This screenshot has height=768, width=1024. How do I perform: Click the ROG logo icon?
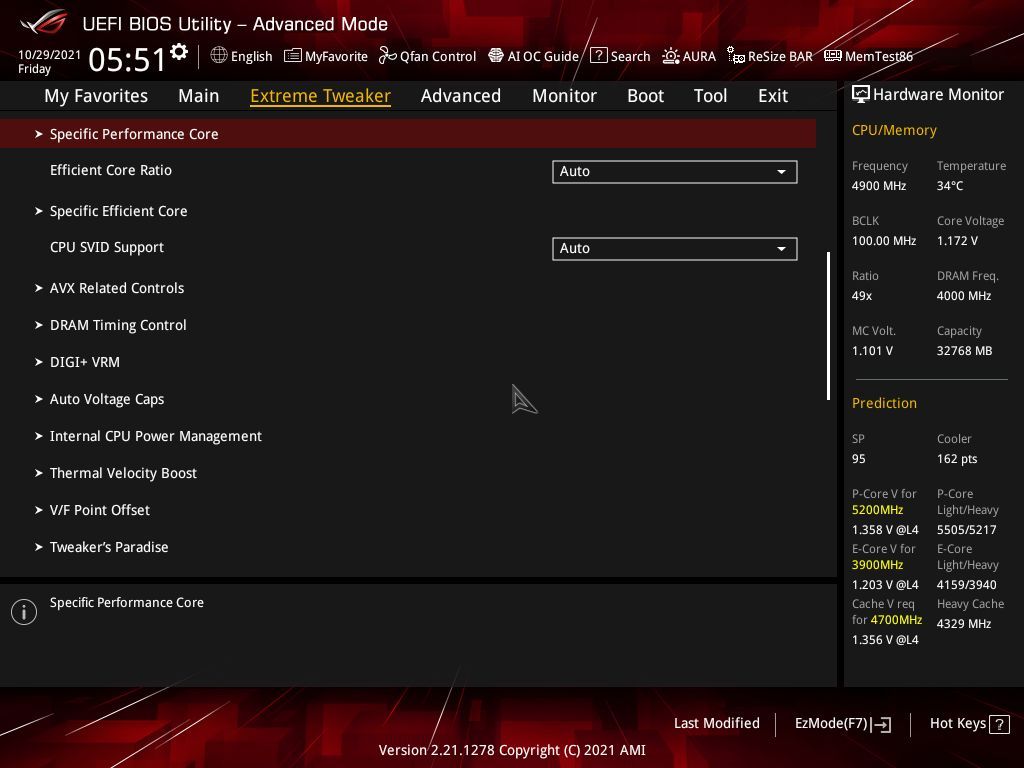tap(43, 23)
